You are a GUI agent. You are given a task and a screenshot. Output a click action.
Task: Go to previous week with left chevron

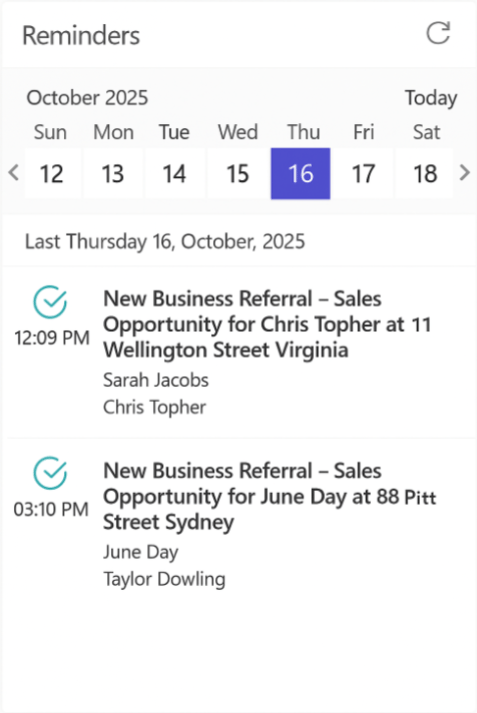click(x=14, y=173)
